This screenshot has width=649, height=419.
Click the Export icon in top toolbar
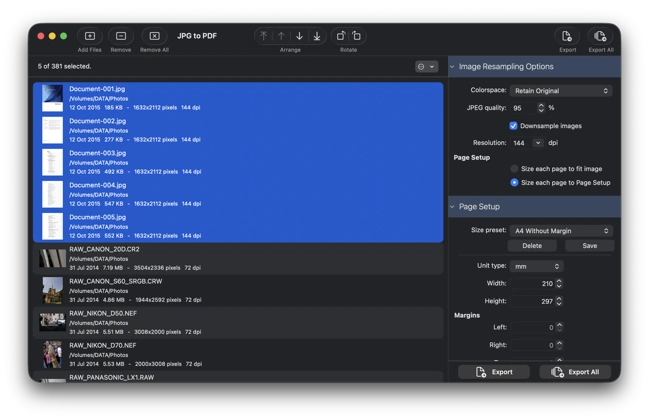tap(567, 36)
